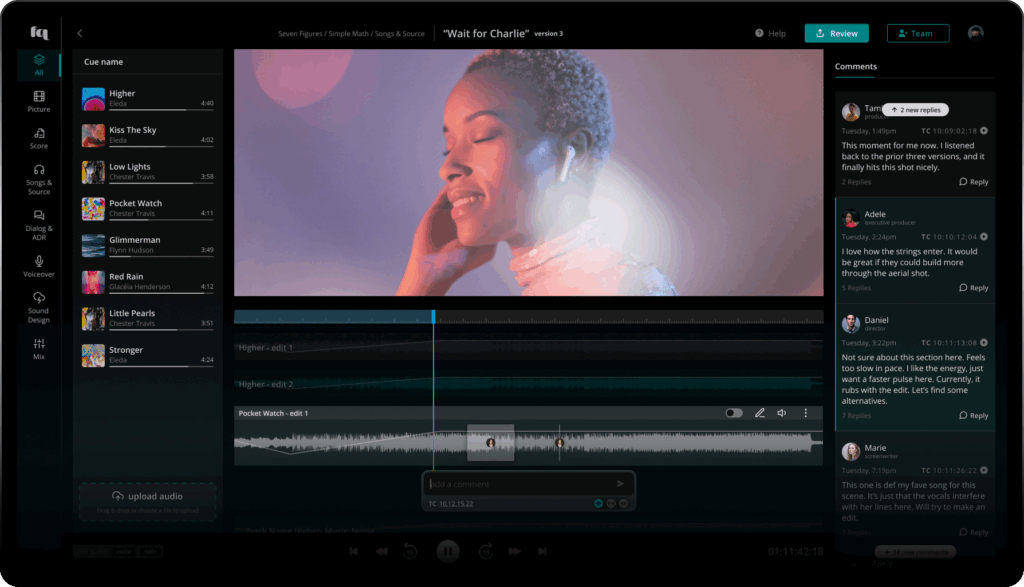Click the Help question mark icon
1024x587 pixels.
pos(760,34)
